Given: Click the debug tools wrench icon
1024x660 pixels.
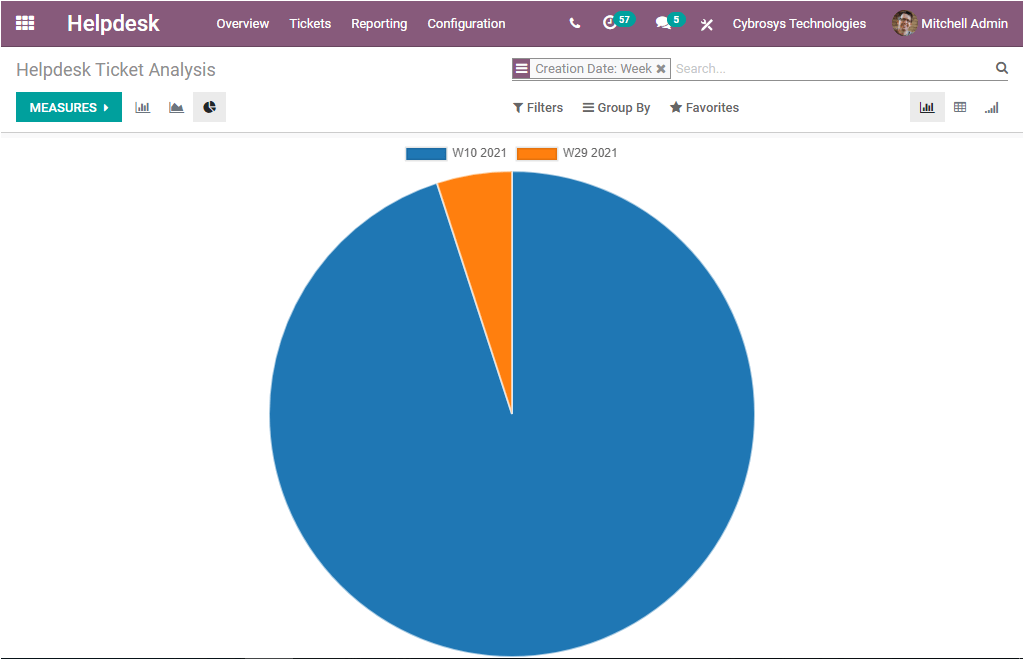Looking at the screenshot, I should tap(707, 25).
